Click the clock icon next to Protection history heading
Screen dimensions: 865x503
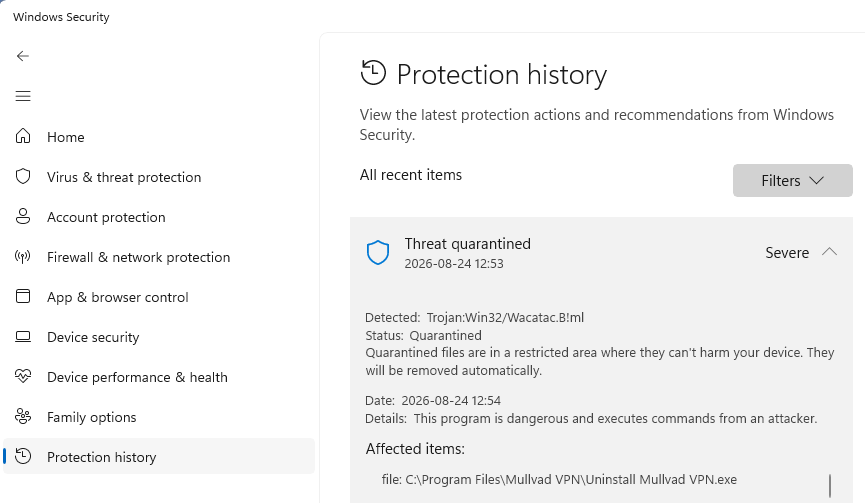[x=373, y=73]
